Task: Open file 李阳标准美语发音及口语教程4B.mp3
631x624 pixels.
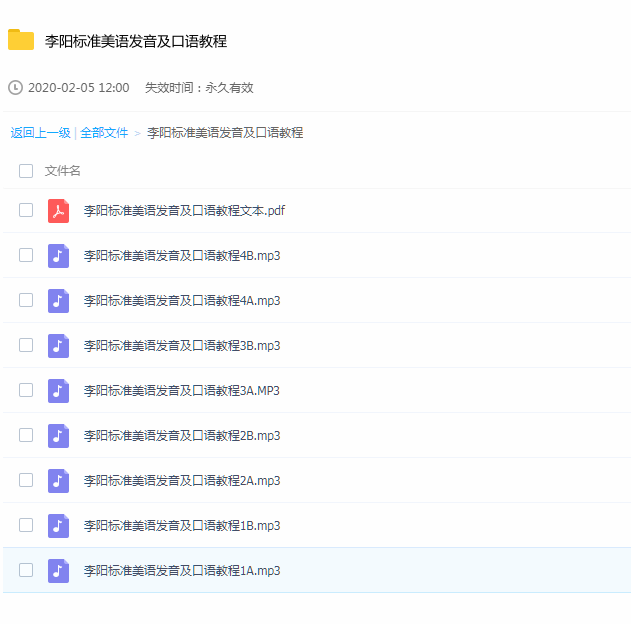Action: click(x=182, y=256)
